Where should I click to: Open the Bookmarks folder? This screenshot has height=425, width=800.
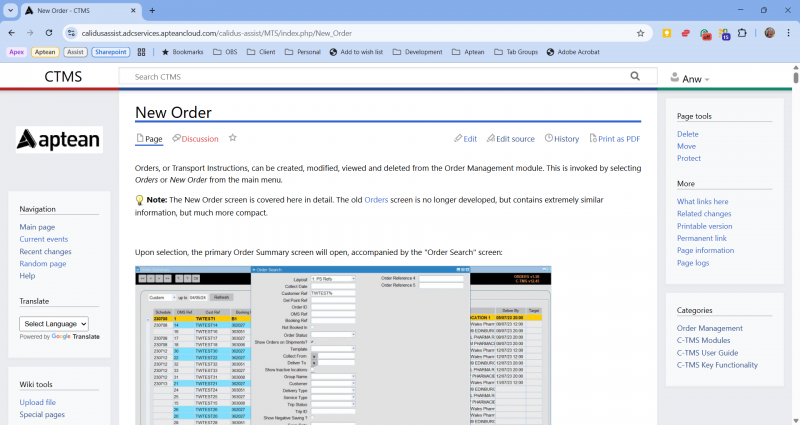(183, 52)
